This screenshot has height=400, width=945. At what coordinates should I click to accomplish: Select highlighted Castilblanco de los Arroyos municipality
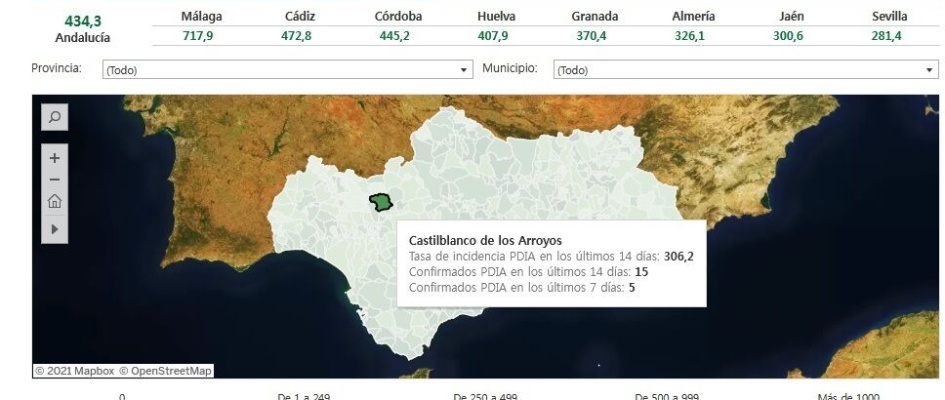coord(381,202)
